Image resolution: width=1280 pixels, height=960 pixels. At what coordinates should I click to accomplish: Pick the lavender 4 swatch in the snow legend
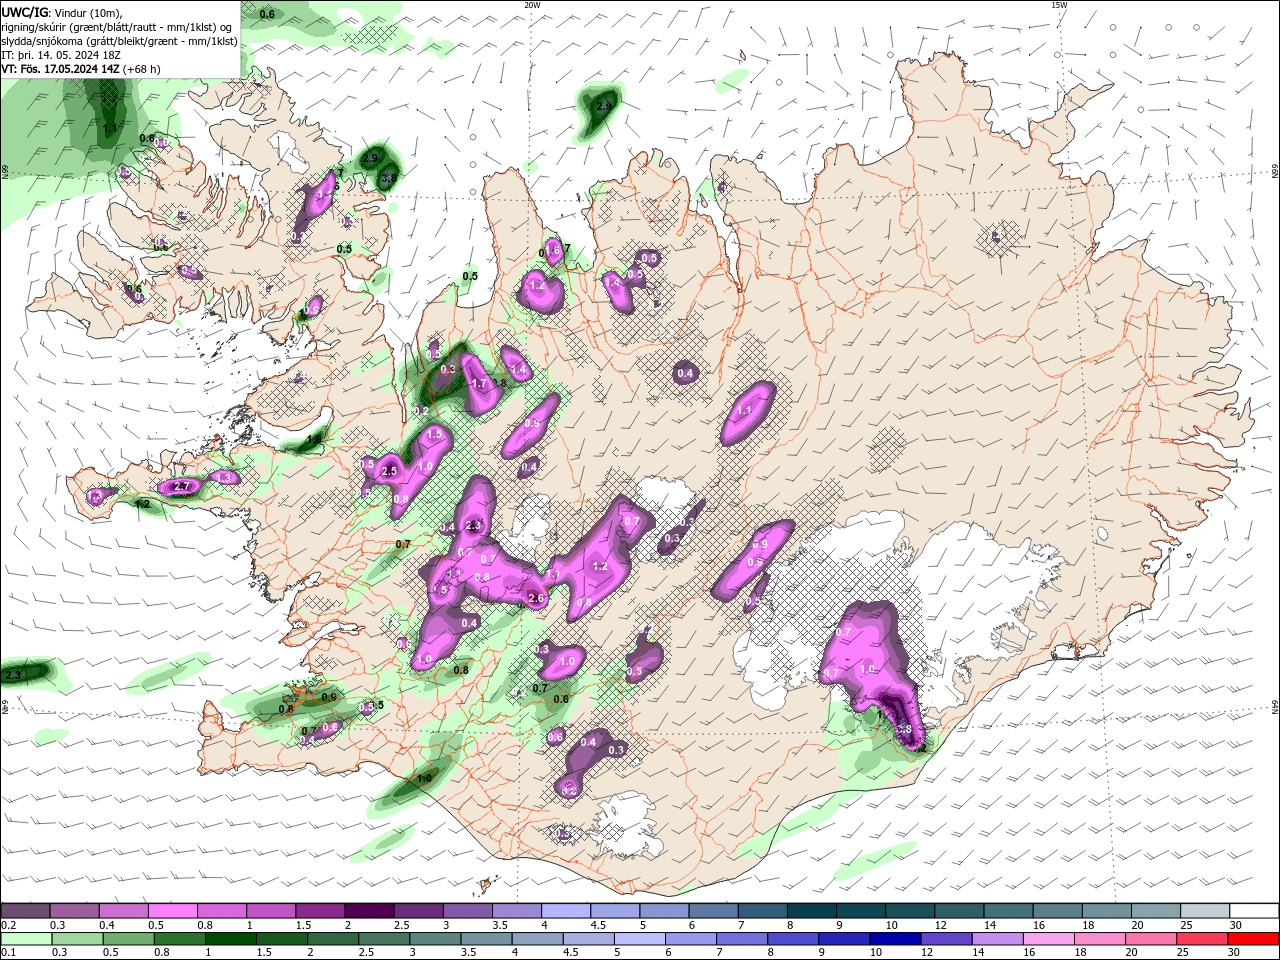pos(564,911)
